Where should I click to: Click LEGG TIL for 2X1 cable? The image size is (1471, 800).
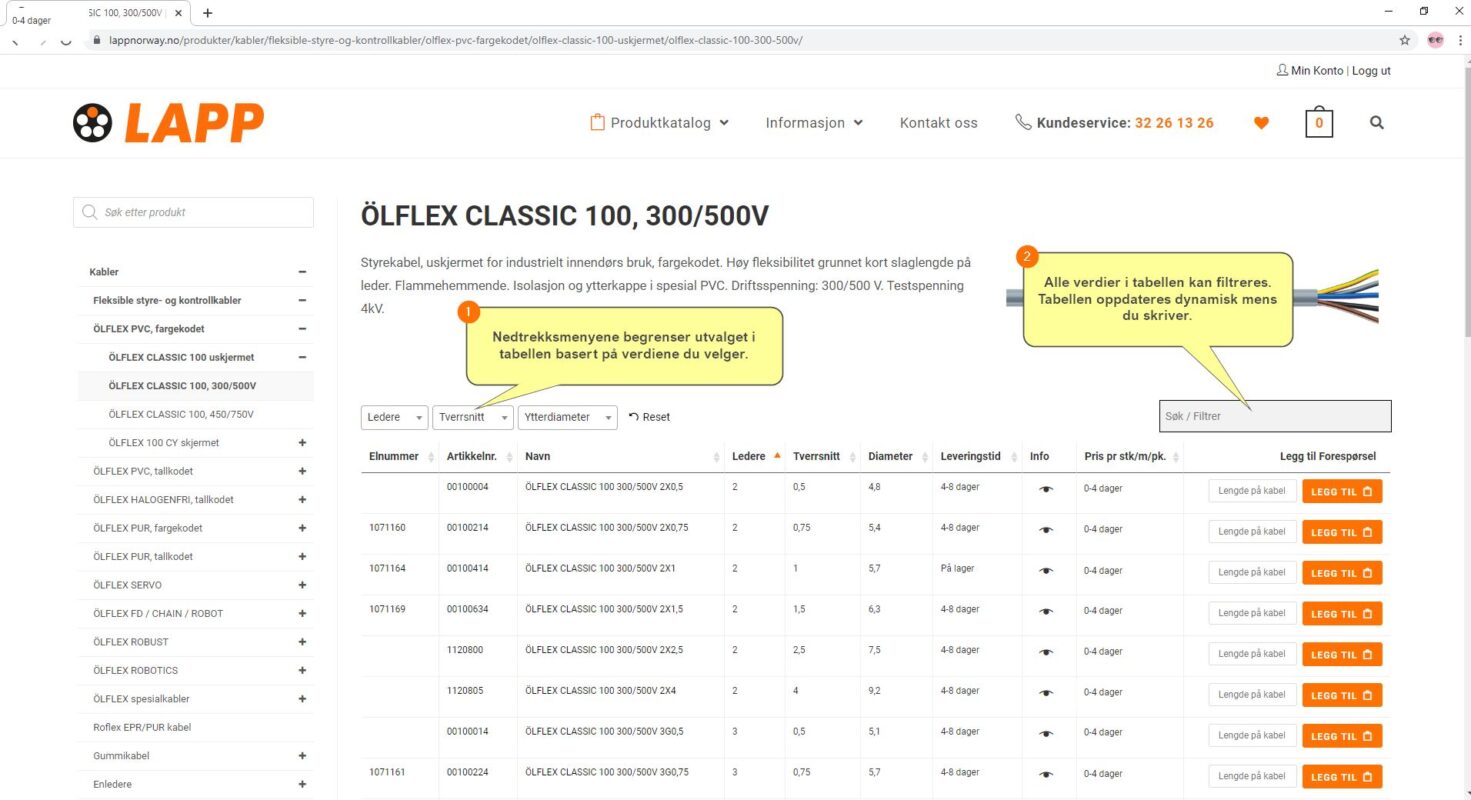click(1342, 573)
